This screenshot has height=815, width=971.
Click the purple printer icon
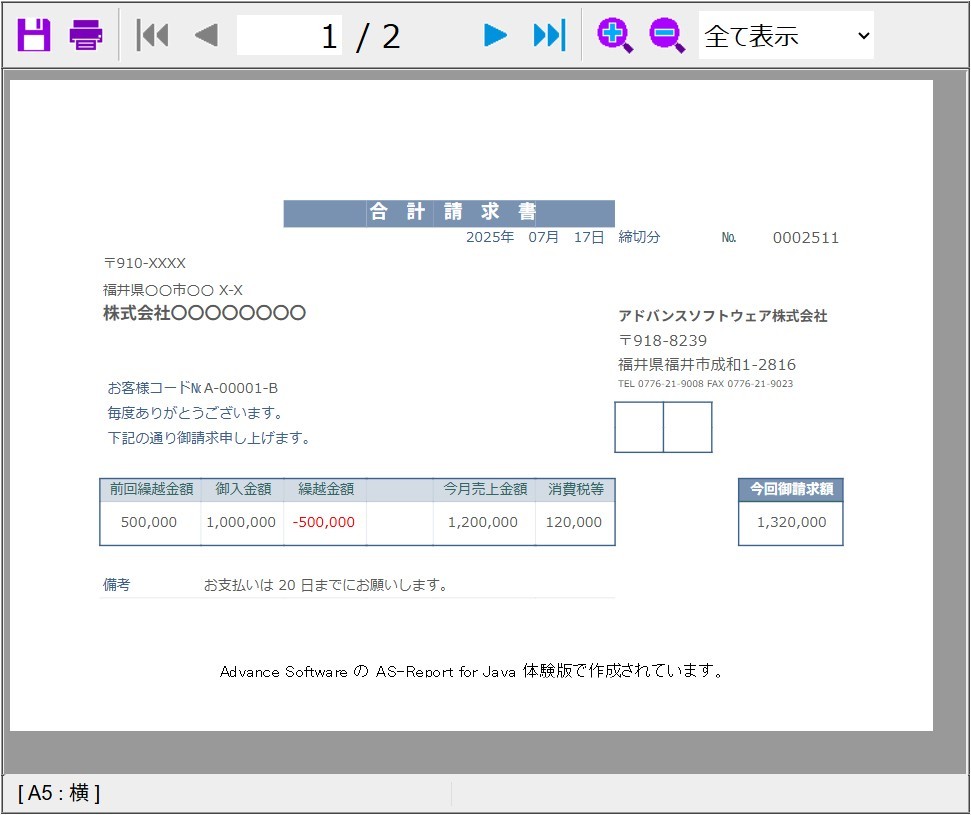tap(86, 36)
